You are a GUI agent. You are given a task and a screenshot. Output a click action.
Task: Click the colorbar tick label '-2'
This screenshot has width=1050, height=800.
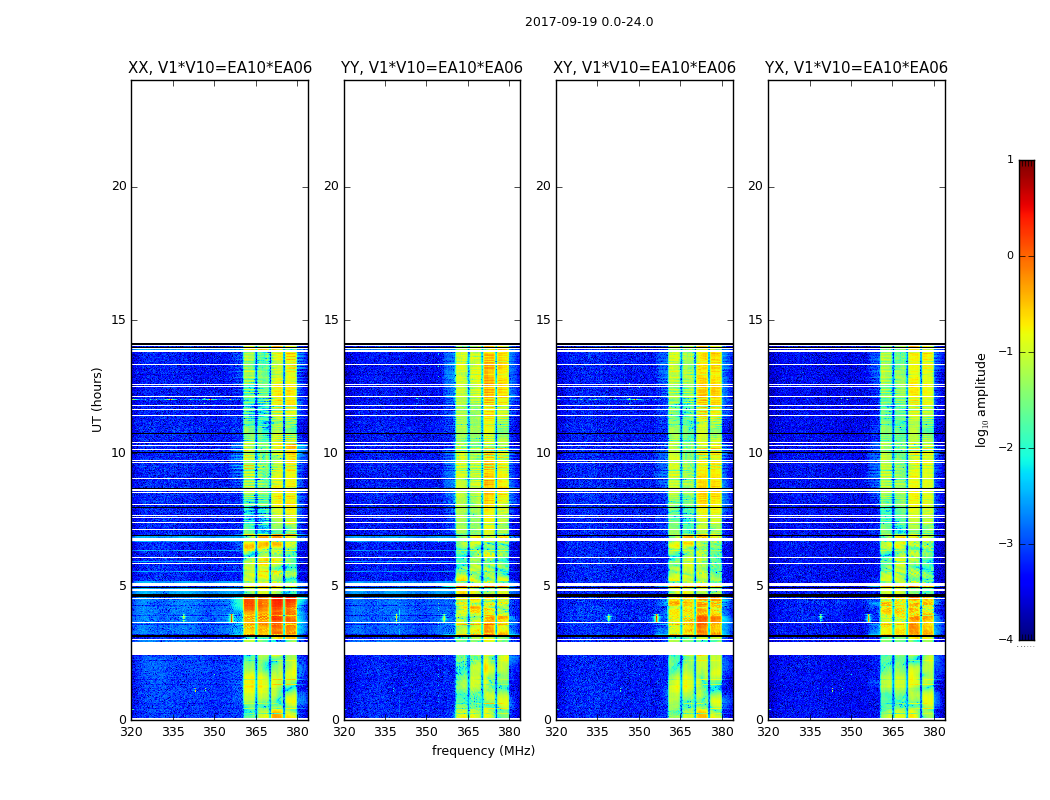[x=1006, y=448]
